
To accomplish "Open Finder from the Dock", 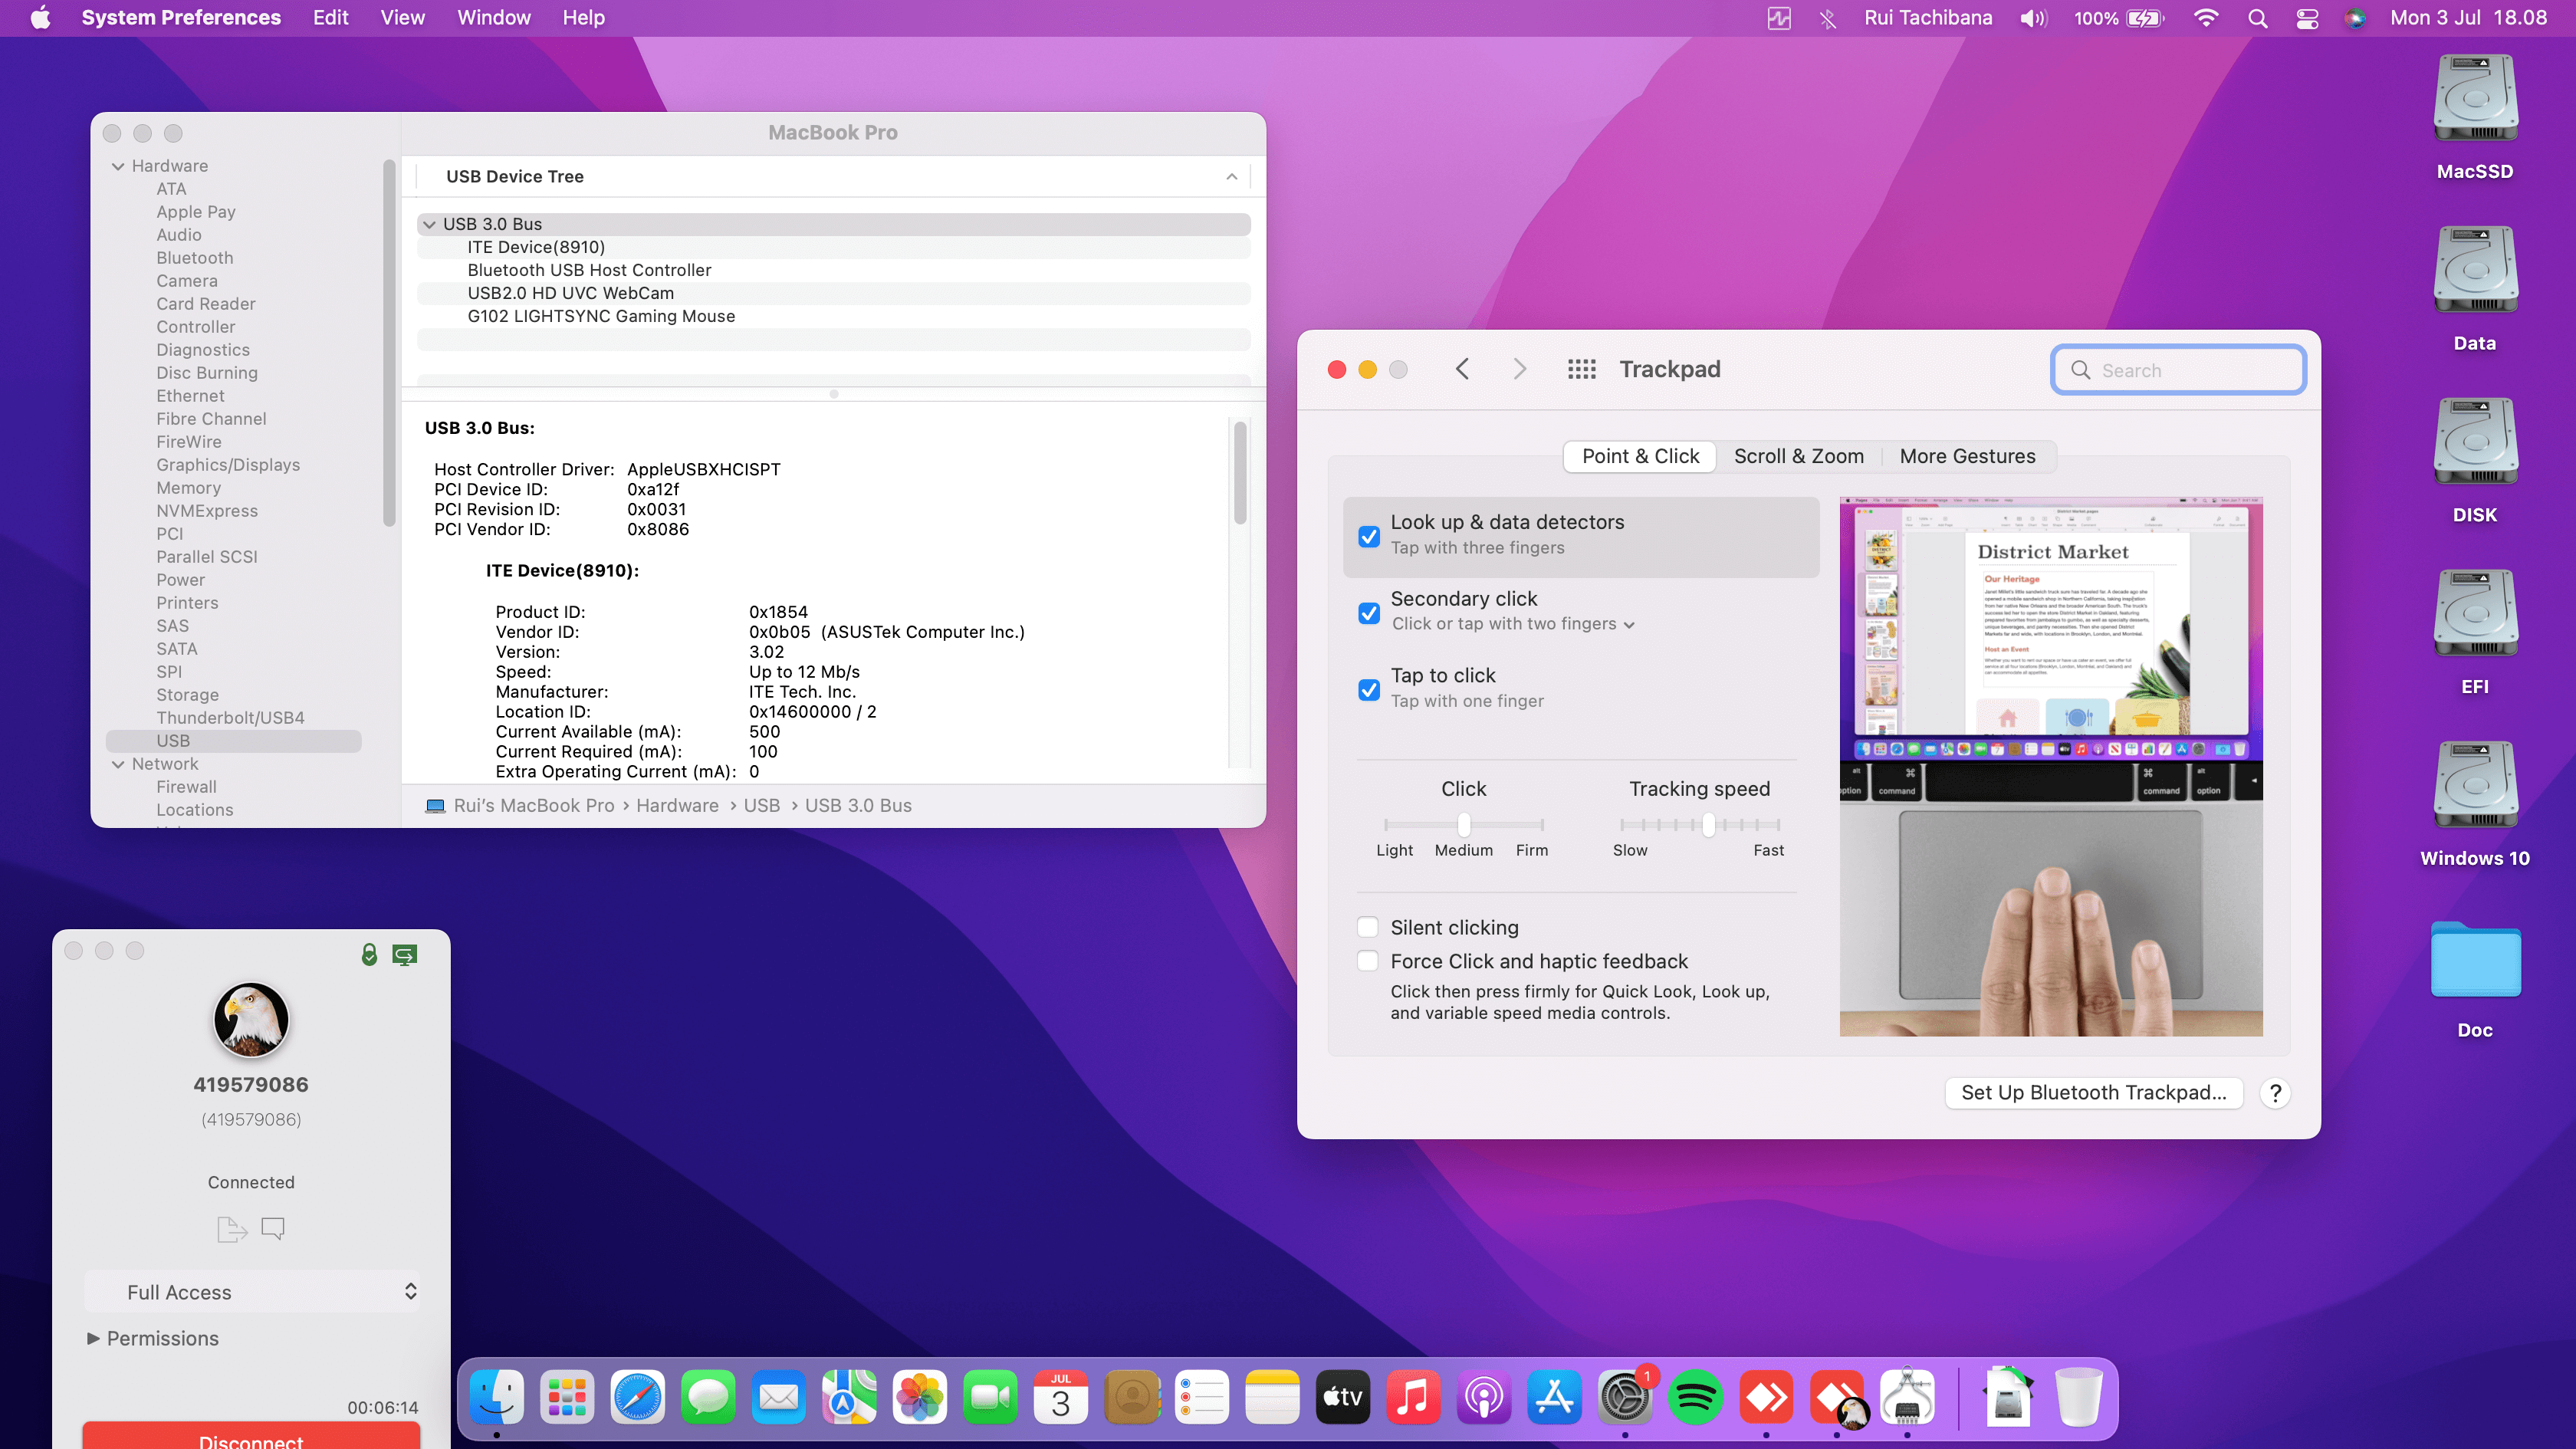I will point(497,1397).
